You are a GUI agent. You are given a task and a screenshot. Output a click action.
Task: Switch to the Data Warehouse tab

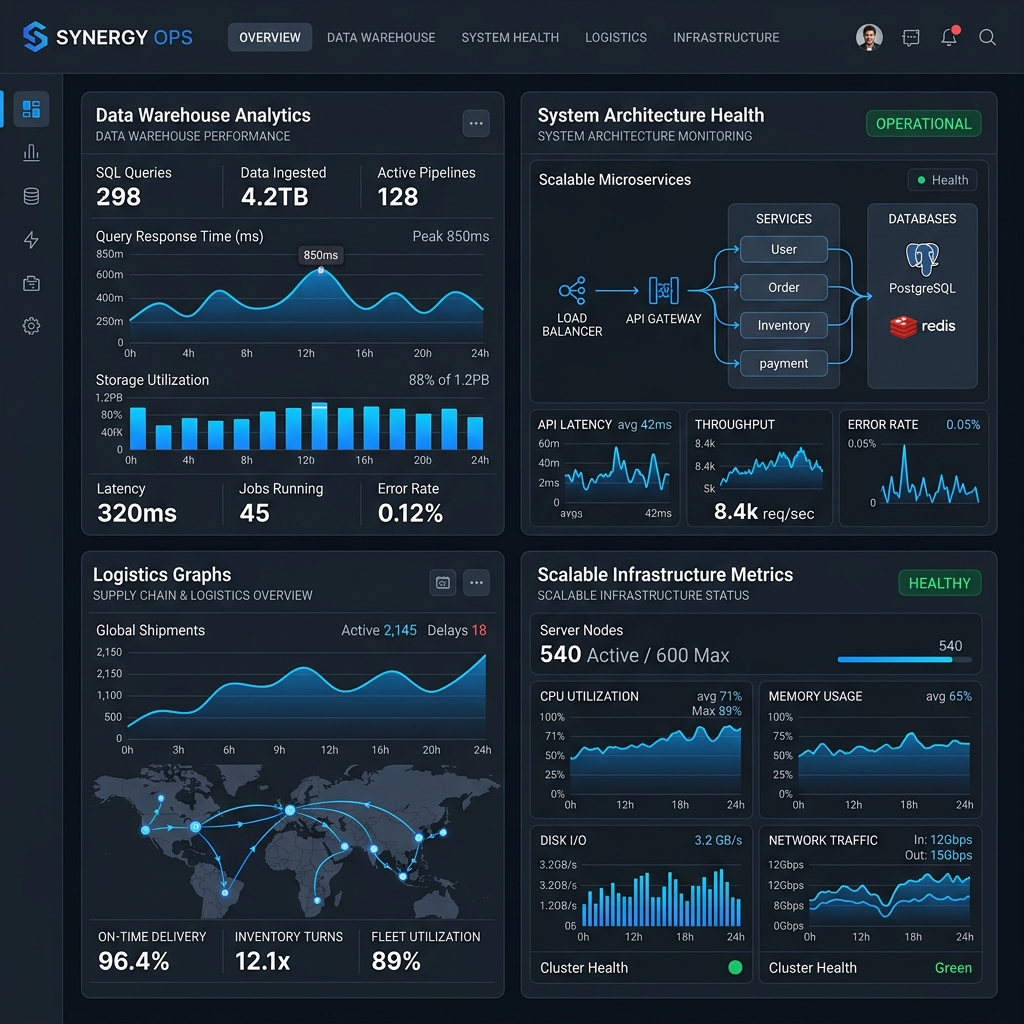click(381, 37)
